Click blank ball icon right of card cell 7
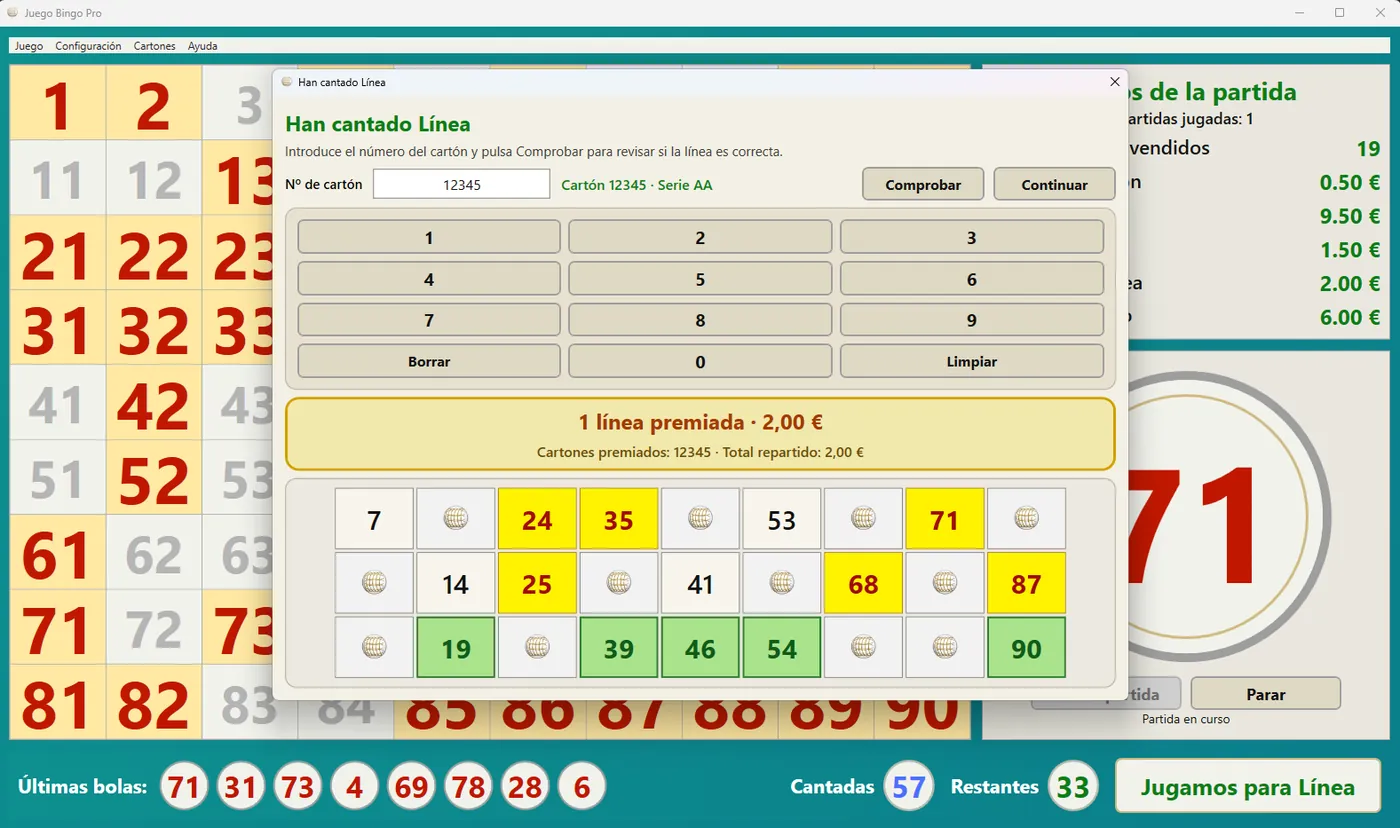This screenshot has height=828, width=1400. tap(456, 519)
